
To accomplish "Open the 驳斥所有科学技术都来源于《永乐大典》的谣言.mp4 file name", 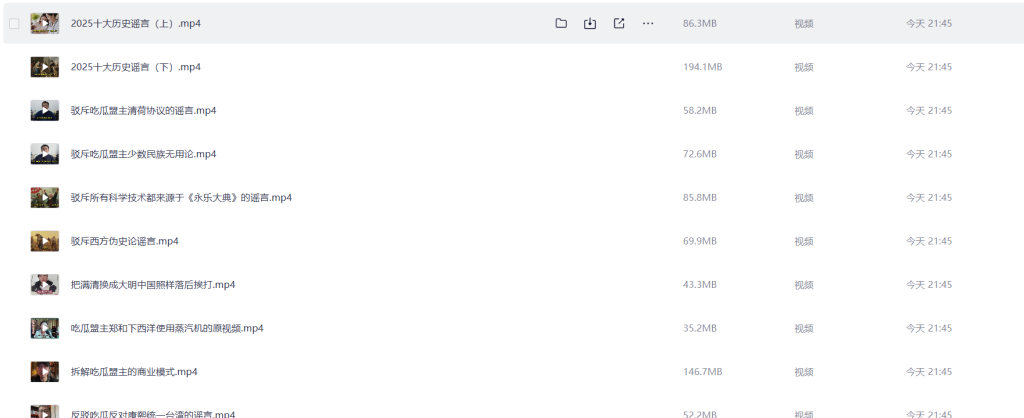I will coord(181,198).
